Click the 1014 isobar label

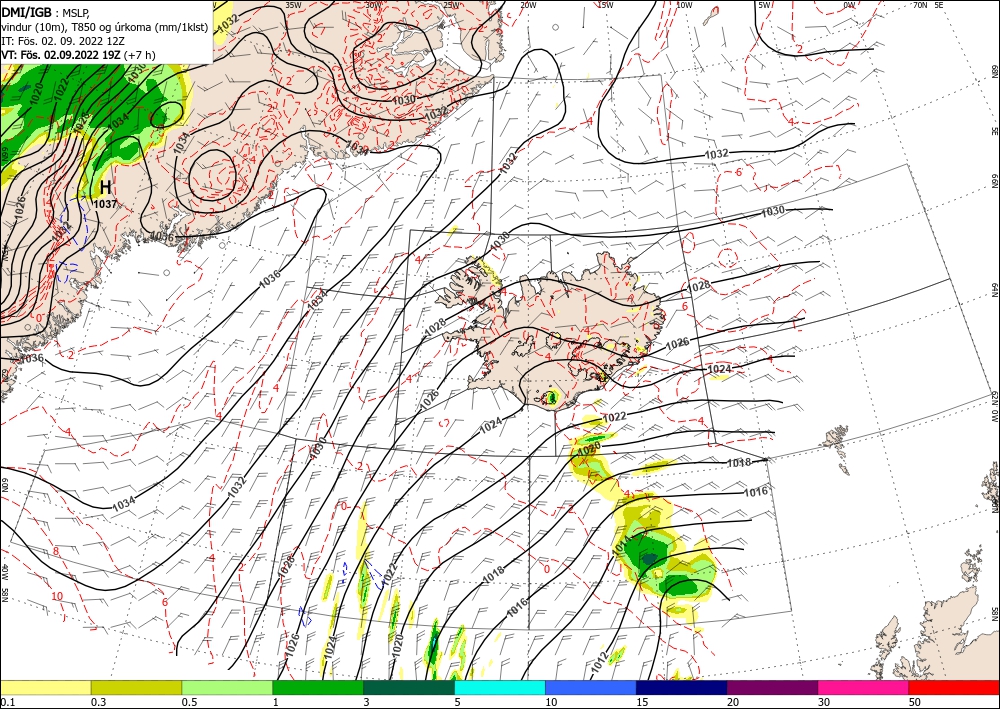(622, 544)
